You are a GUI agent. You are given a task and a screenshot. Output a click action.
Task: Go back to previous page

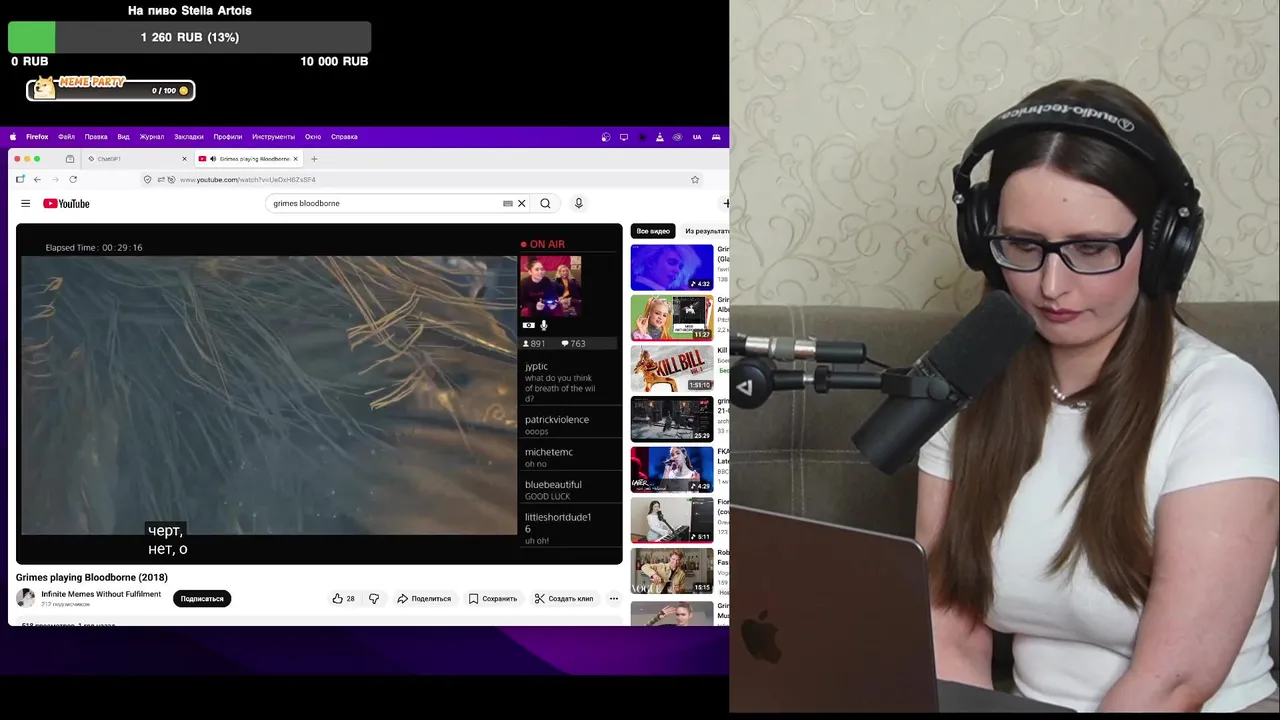coord(37,179)
